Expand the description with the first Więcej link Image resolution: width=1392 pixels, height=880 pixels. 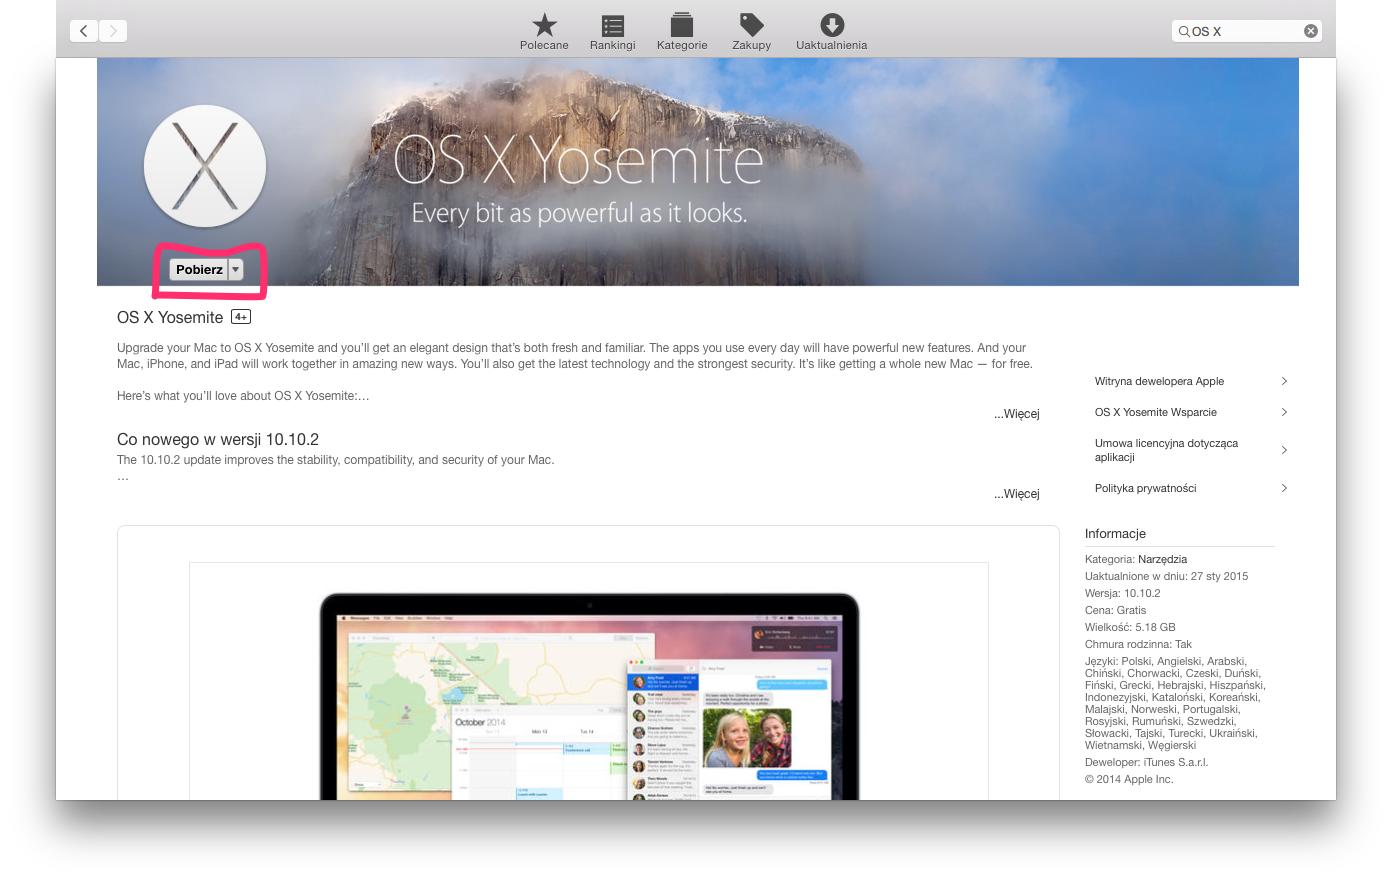(1016, 414)
